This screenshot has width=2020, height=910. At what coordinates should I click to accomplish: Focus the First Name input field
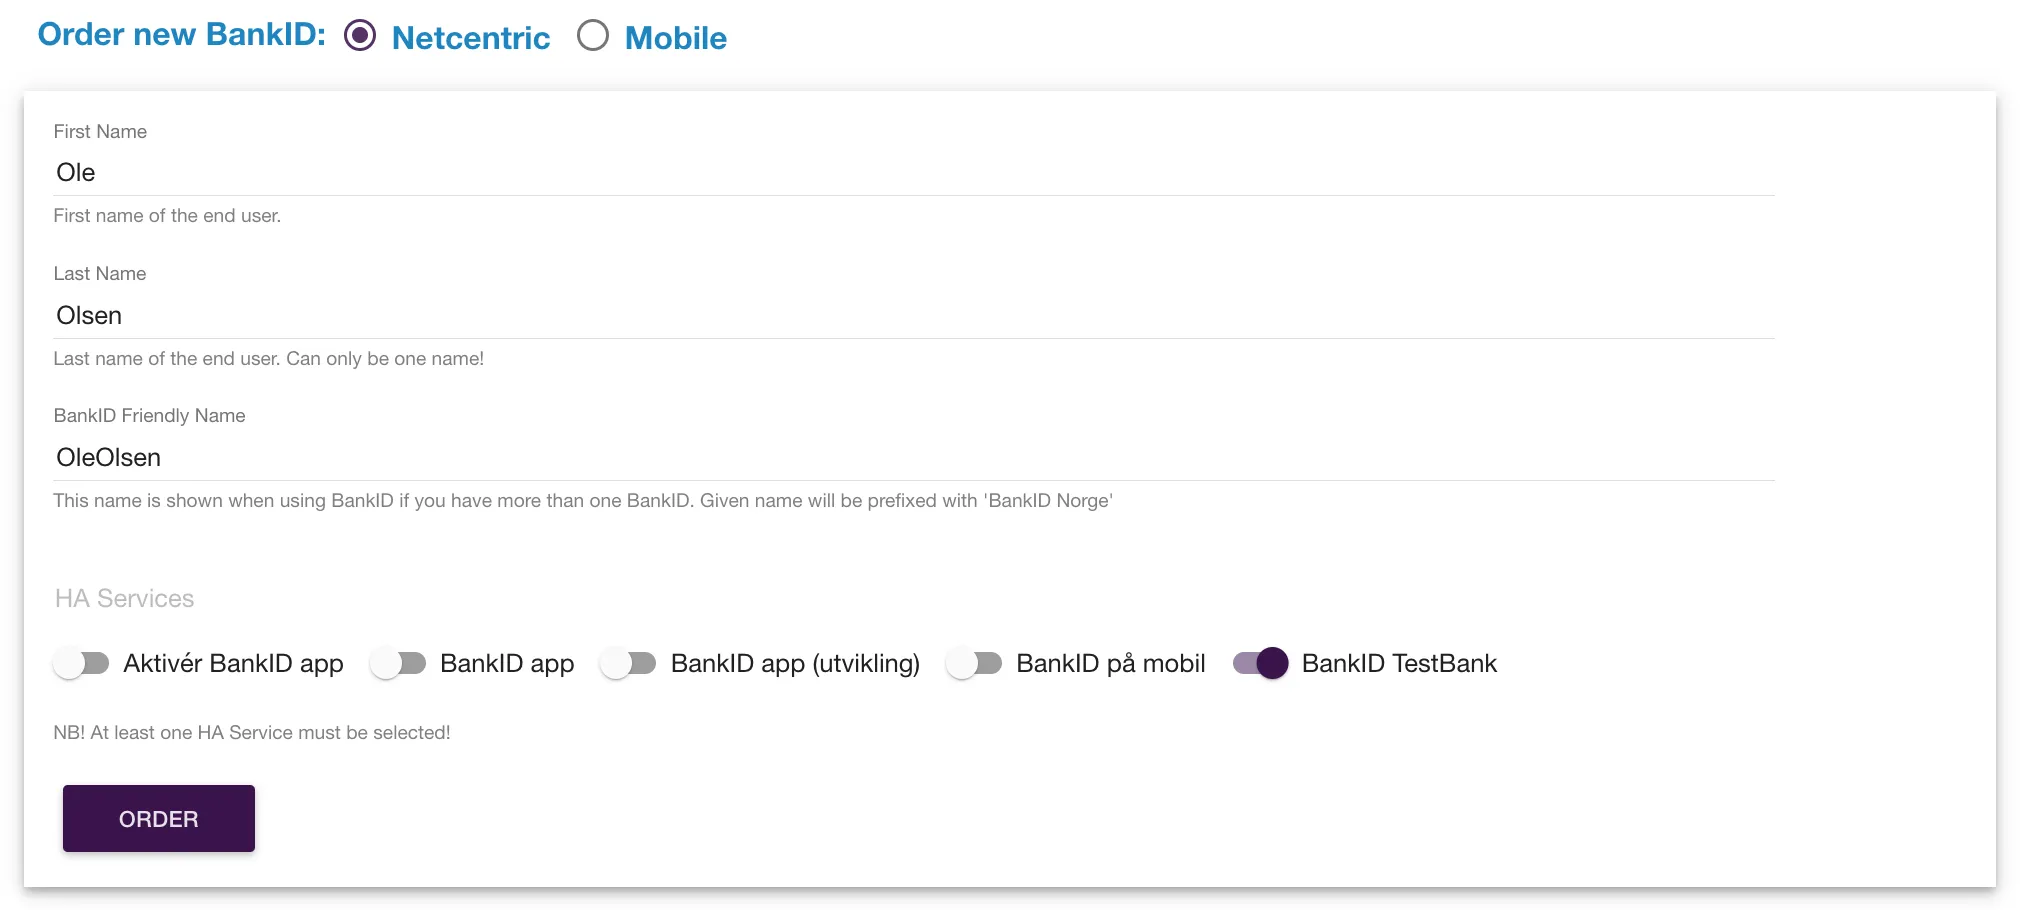pyautogui.click(x=914, y=172)
